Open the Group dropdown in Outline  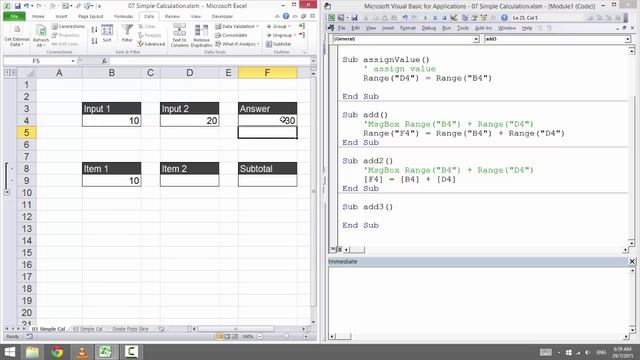point(278,27)
